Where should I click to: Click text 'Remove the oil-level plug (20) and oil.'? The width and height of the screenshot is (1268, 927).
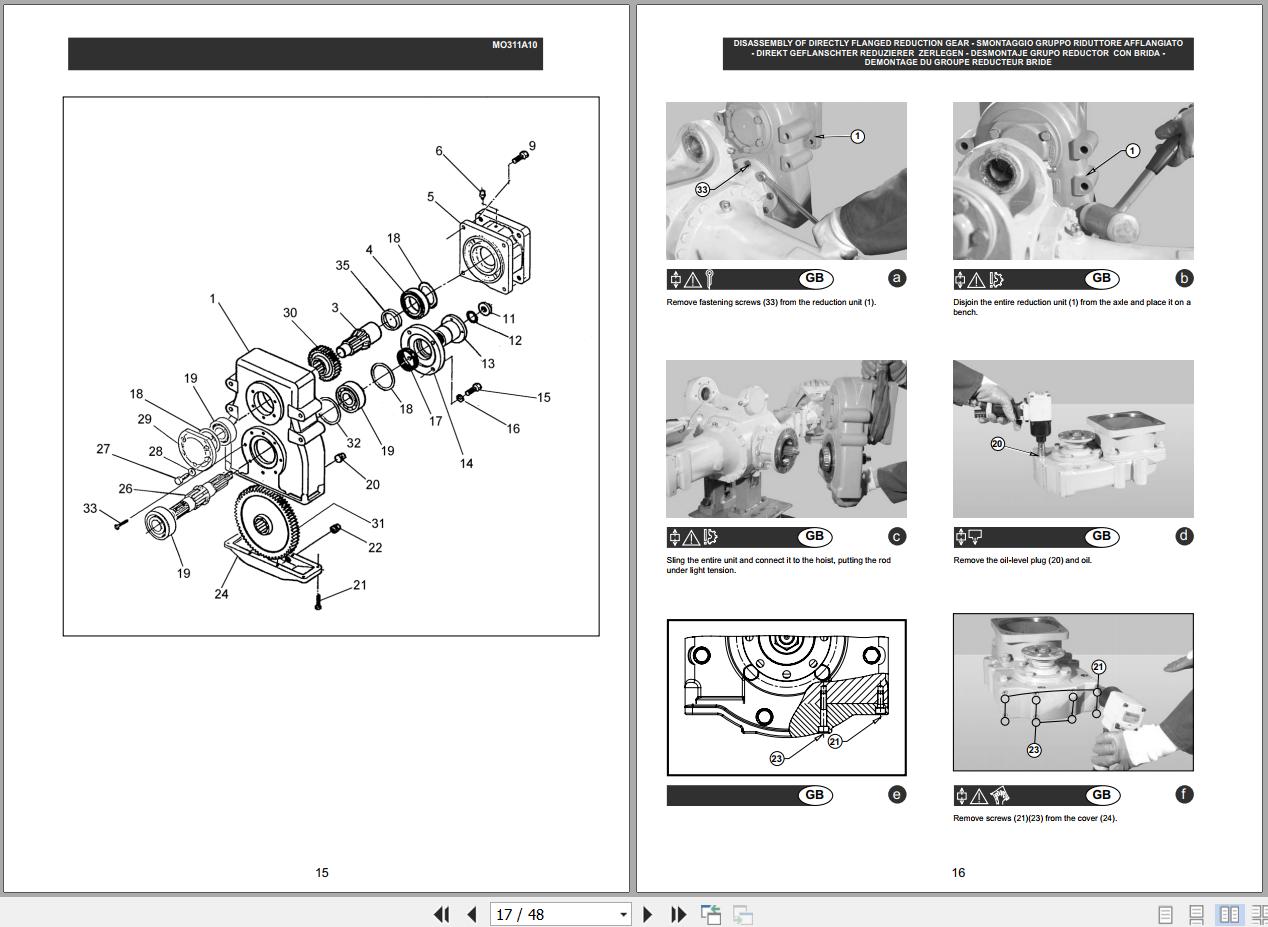[1023, 560]
